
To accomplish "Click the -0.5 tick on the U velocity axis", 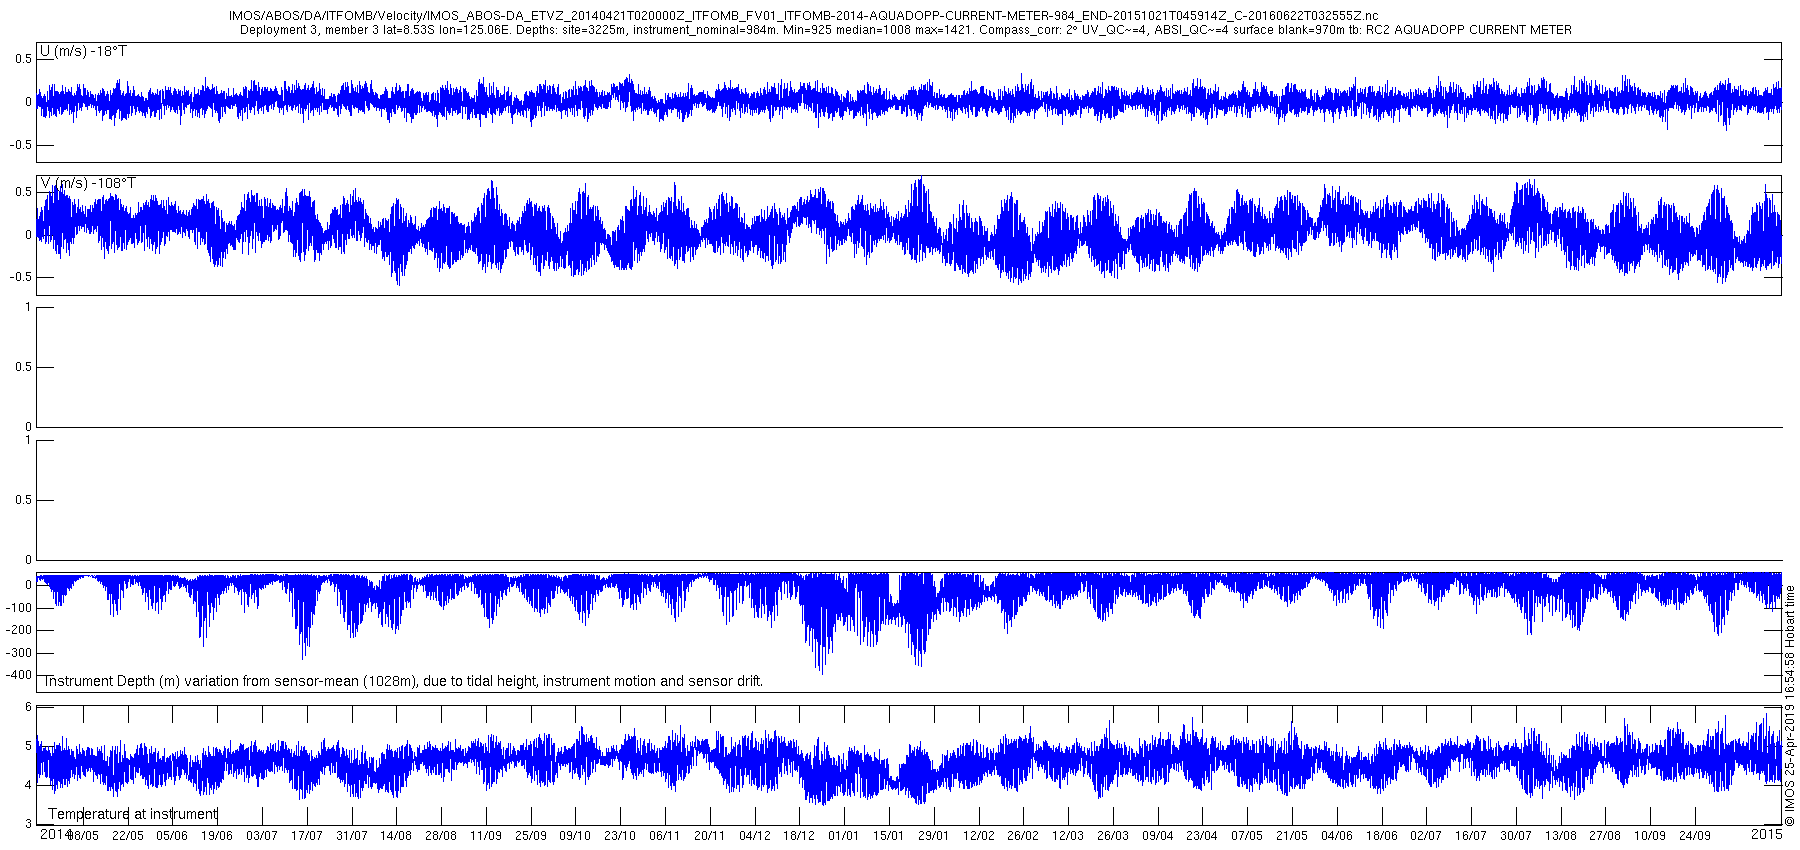I will 21,145.
